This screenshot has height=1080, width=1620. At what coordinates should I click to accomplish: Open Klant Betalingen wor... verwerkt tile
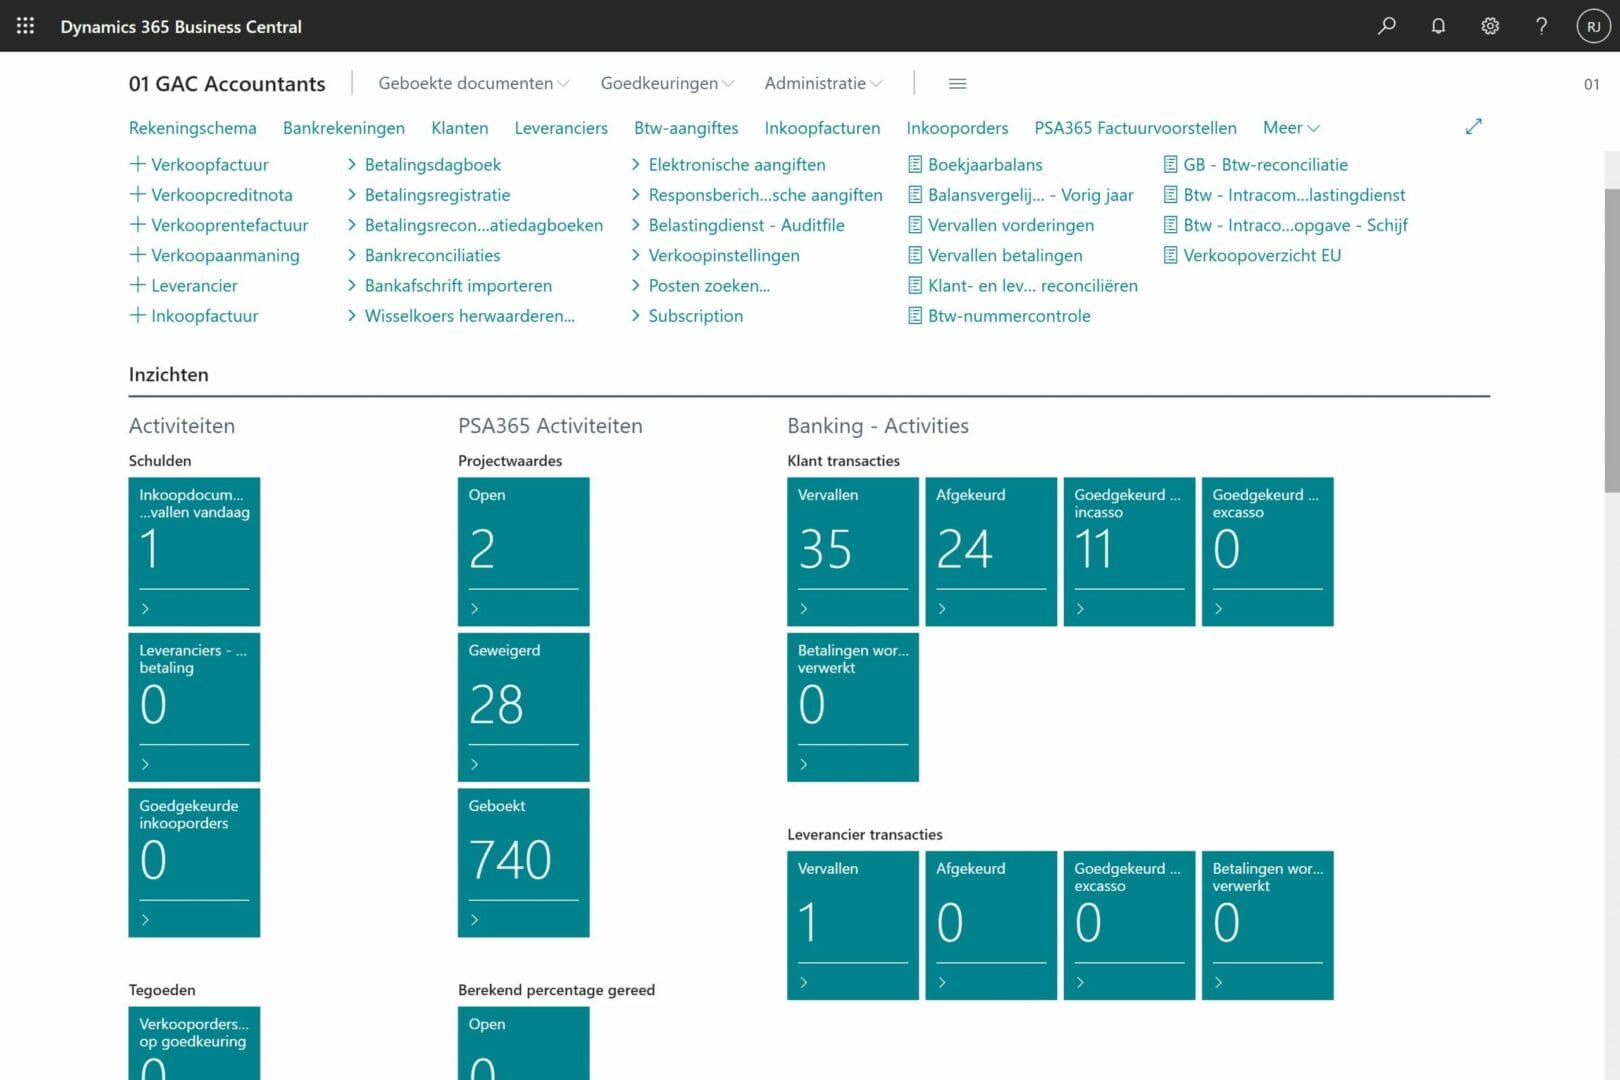point(853,707)
